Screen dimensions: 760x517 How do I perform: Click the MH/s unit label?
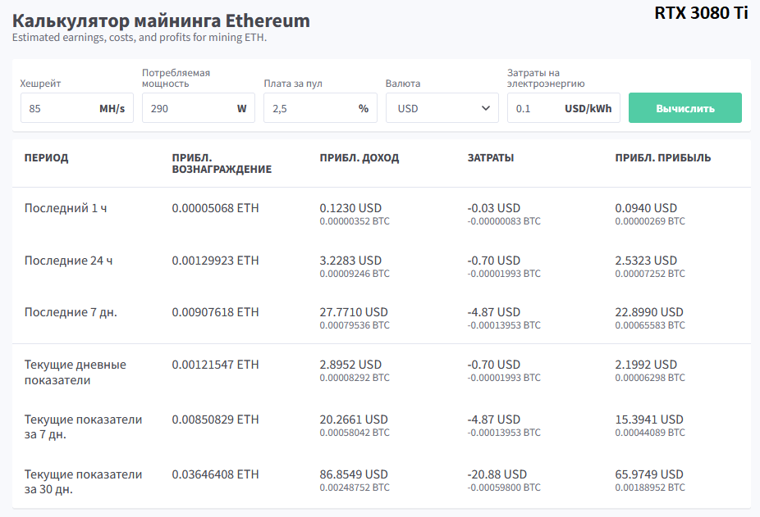click(x=112, y=108)
